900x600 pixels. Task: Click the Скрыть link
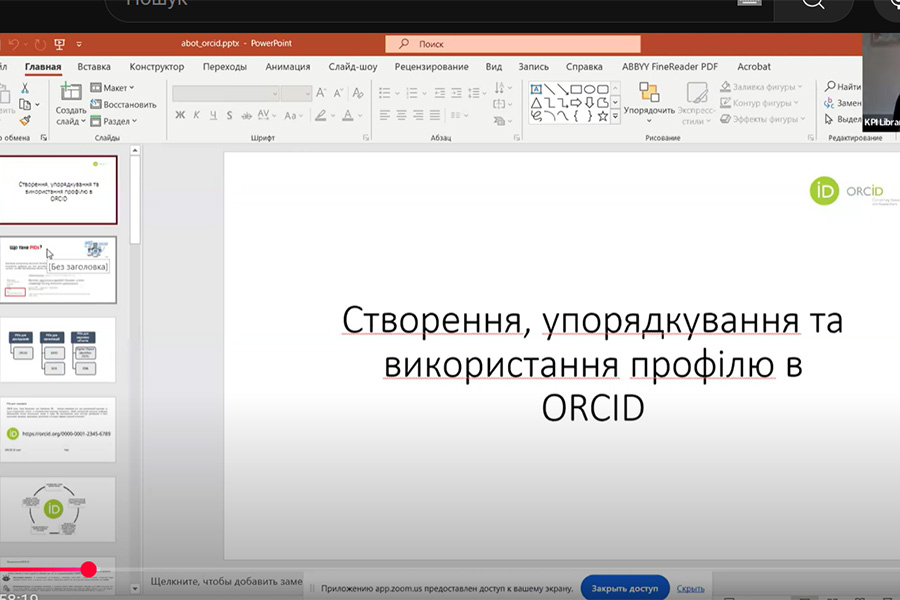click(x=690, y=589)
